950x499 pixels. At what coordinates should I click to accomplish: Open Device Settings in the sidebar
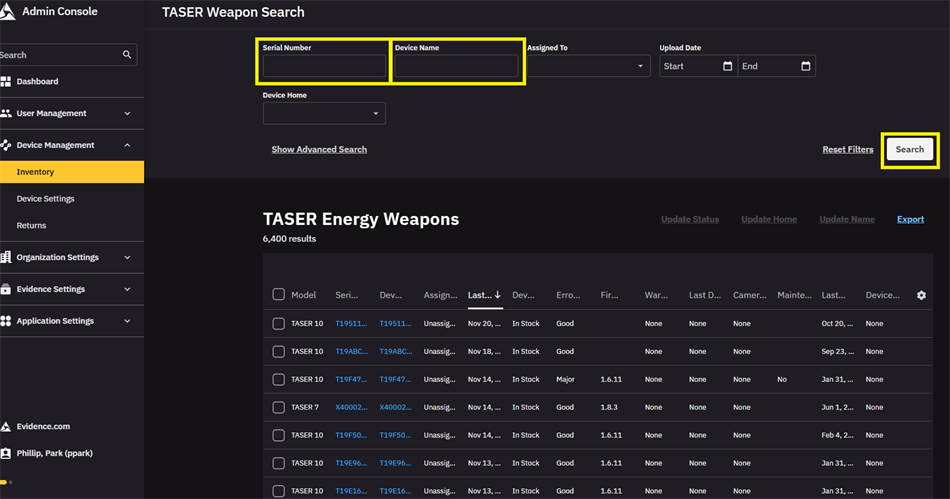46,199
